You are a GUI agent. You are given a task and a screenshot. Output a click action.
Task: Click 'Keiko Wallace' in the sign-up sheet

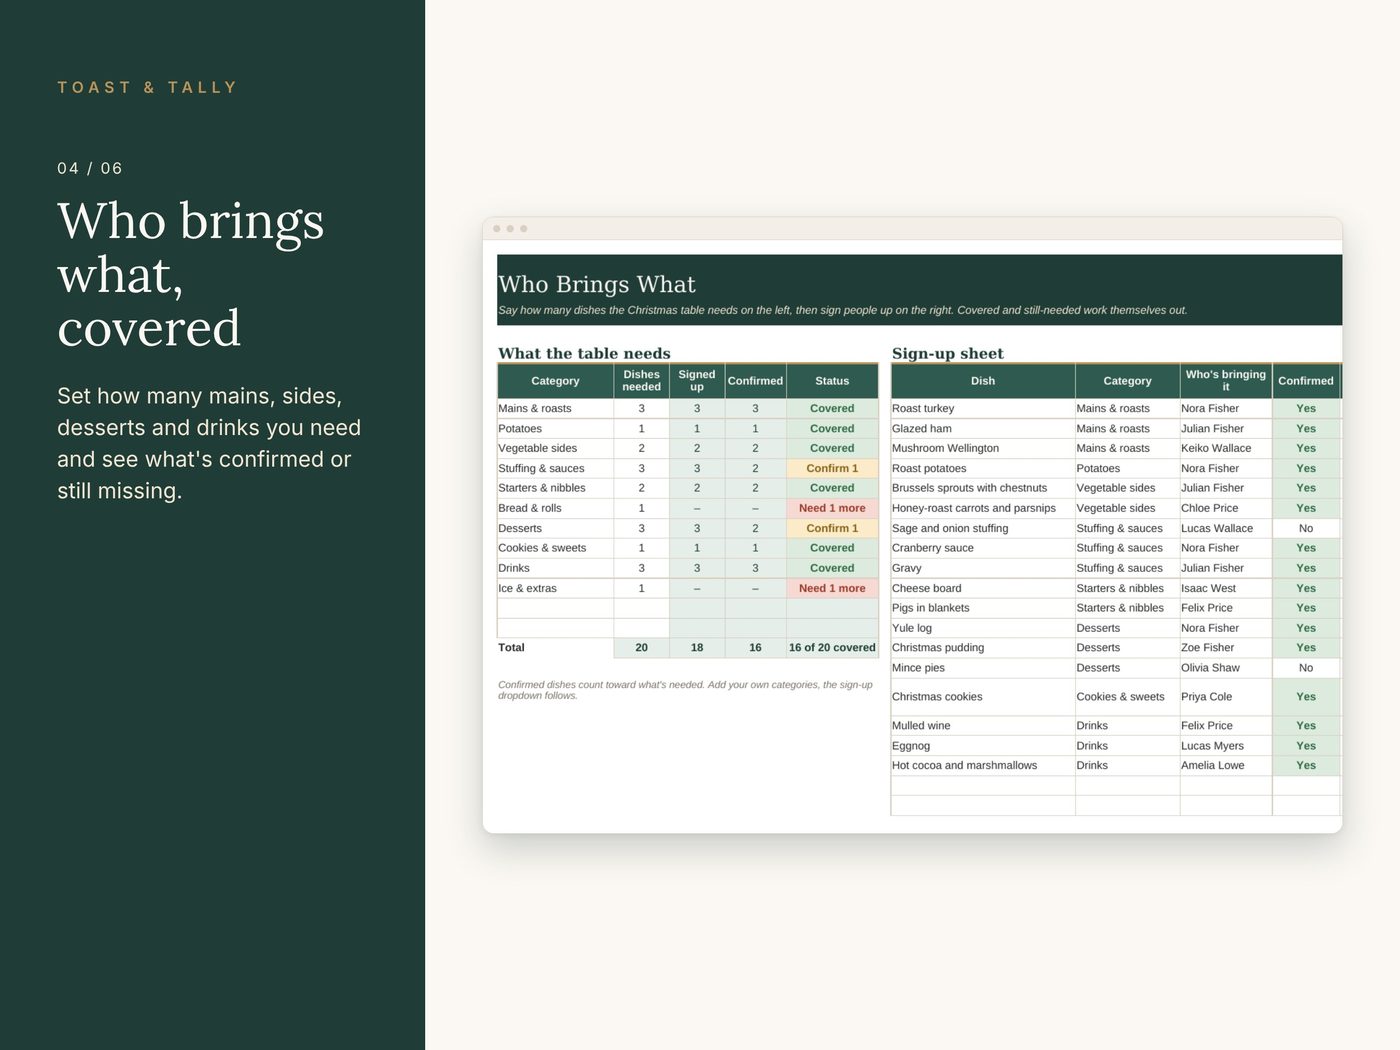tap(1226, 448)
